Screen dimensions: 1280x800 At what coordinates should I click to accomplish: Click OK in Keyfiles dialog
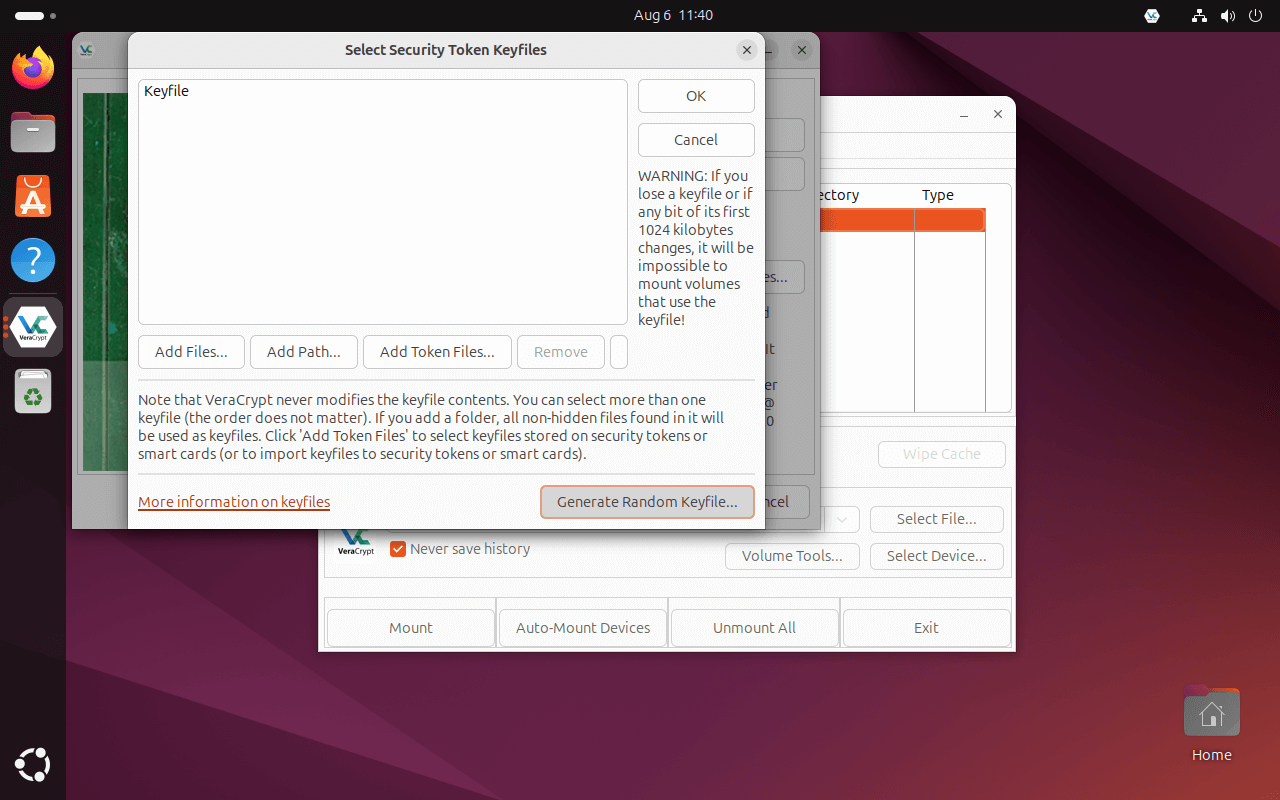(x=696, y=96)
